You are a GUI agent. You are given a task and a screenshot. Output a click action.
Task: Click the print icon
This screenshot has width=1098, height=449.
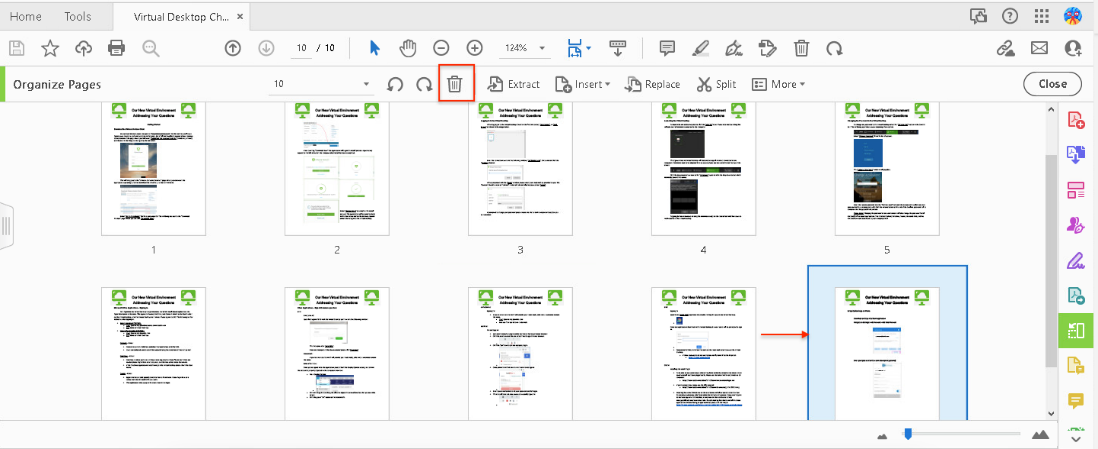(x=116, y=48)
